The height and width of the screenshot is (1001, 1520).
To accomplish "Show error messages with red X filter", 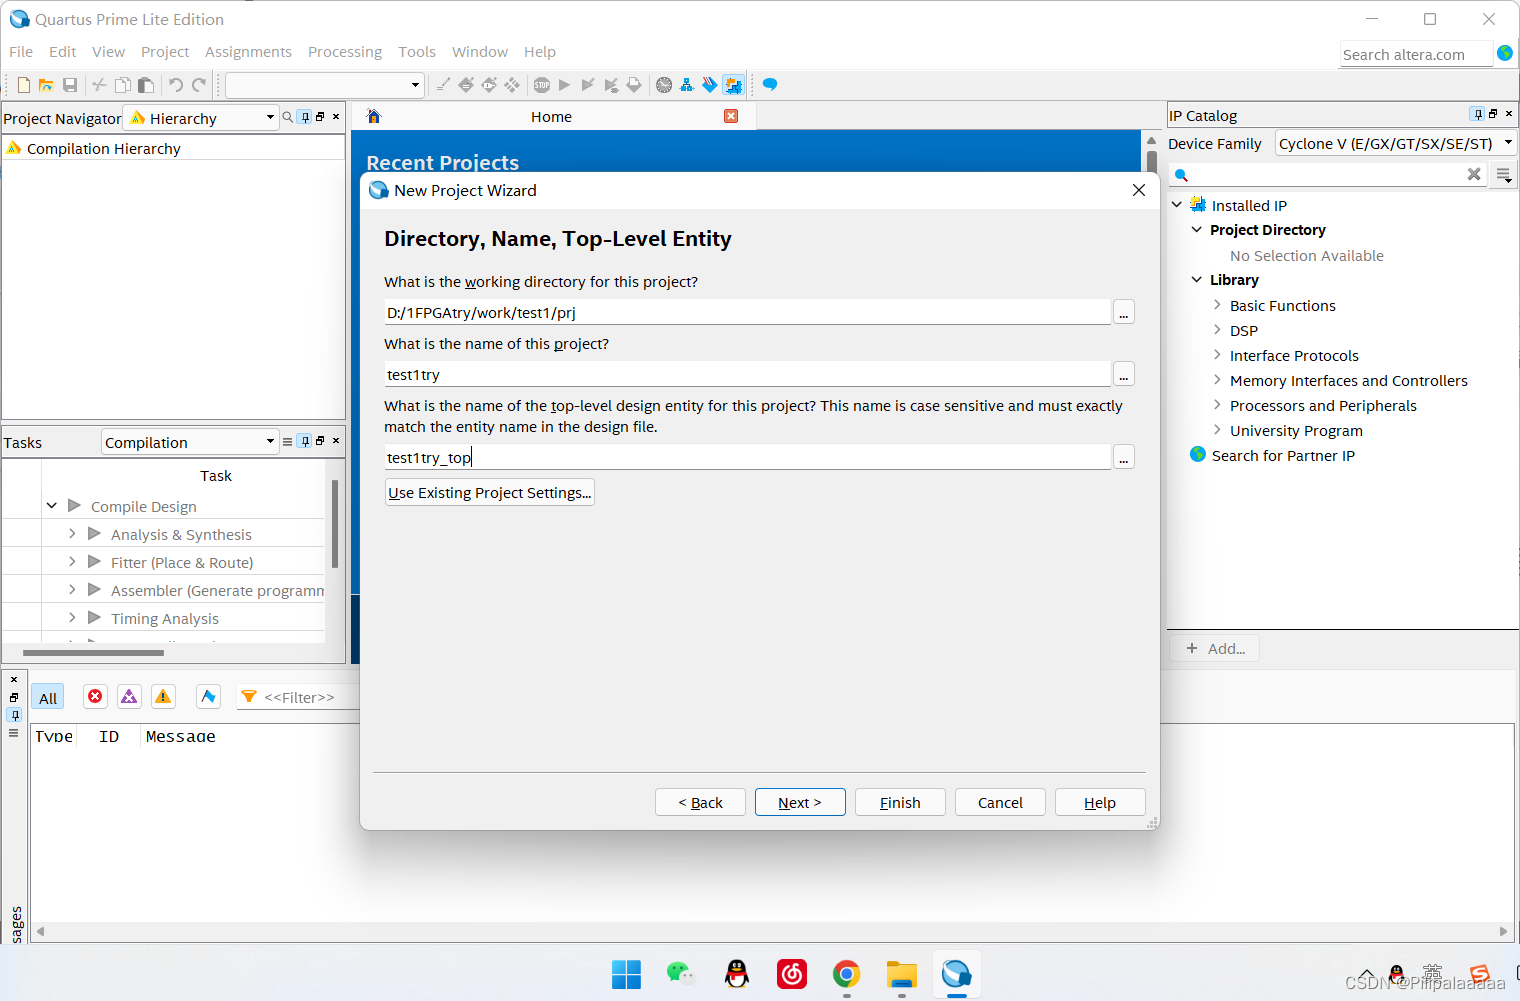I will 95,697.
